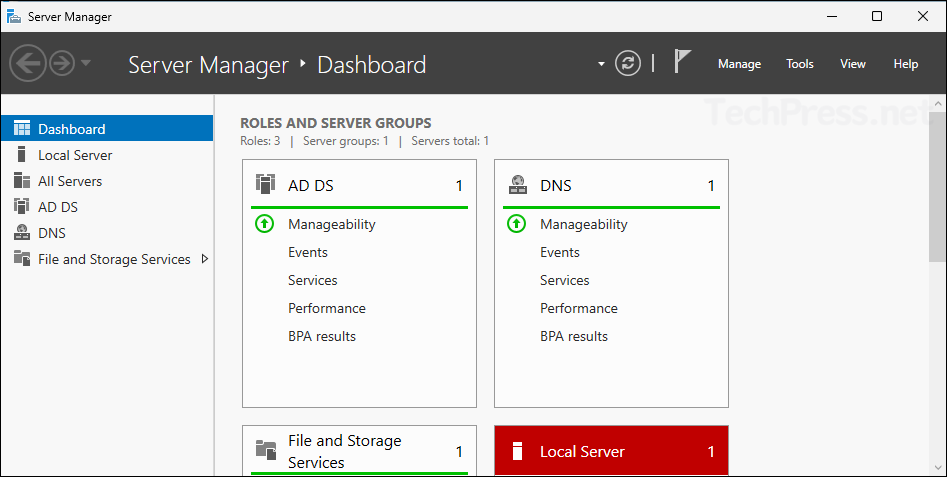947x477 pixels.
Task: Click the Local Server tile server count
Action: 711,452
